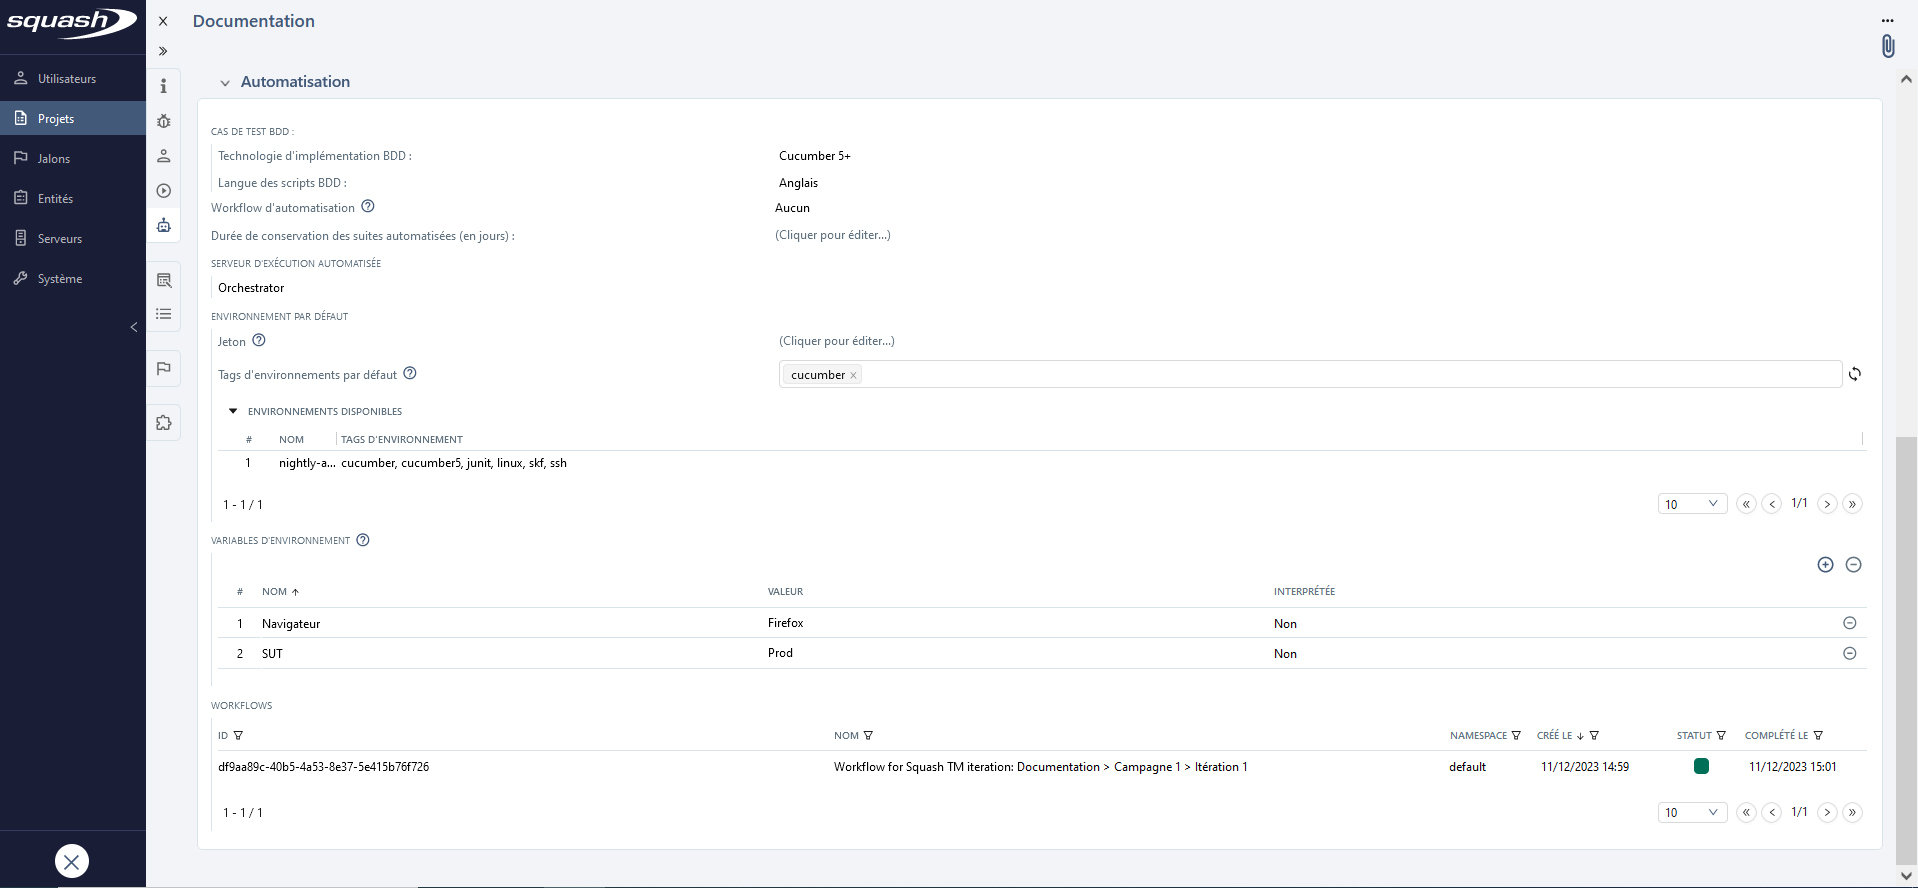Open the workflows page size dropdown
This screenshot has height=888, width=1918.
pos(1691,813)
